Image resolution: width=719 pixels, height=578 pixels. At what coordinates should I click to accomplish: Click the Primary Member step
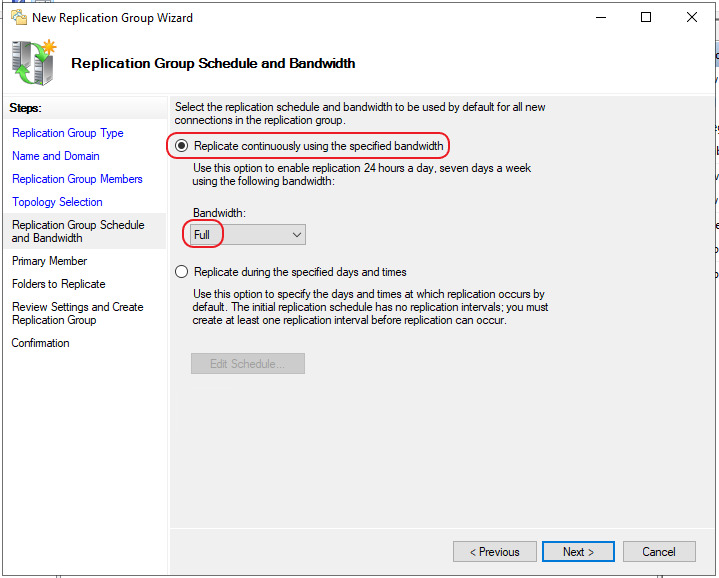(49, 261)
